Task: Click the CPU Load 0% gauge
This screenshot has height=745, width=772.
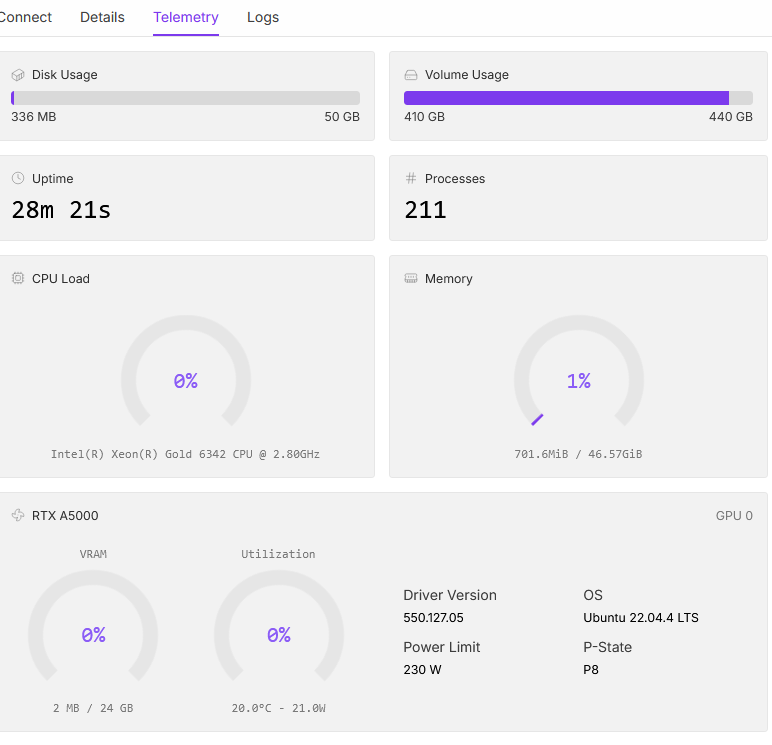Action: click(x=186, y=370)
